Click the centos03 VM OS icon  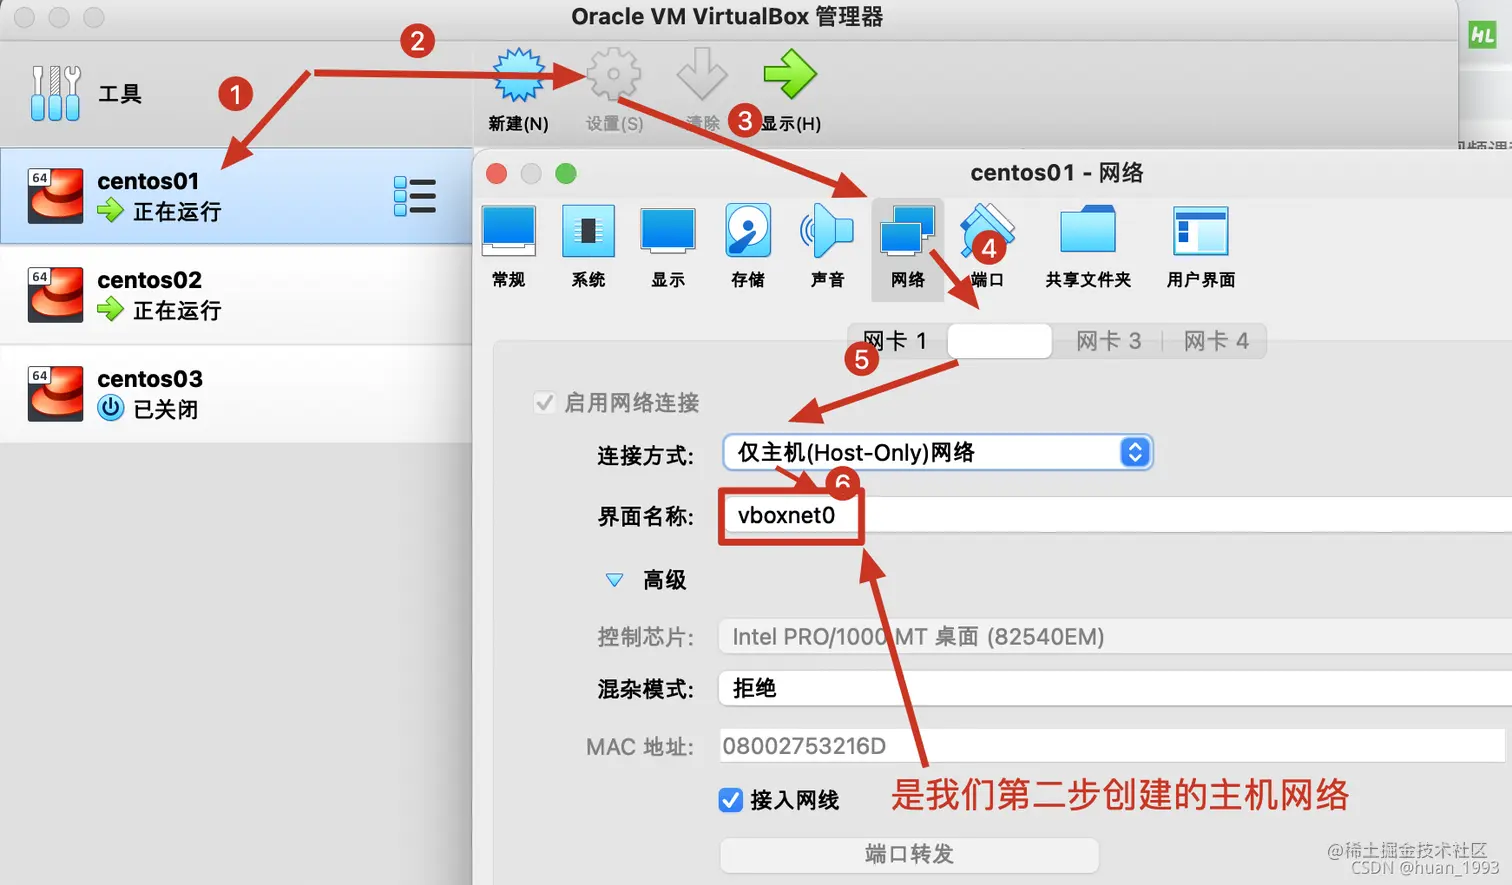coord(55,394)
